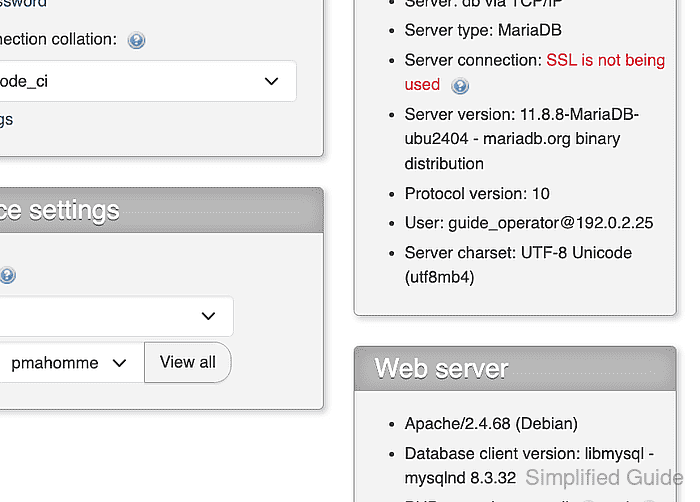Viewport: 700px width, 502px height.
Task: Open the pmahomme theme dropdown
Action: [x=71, y=363]
